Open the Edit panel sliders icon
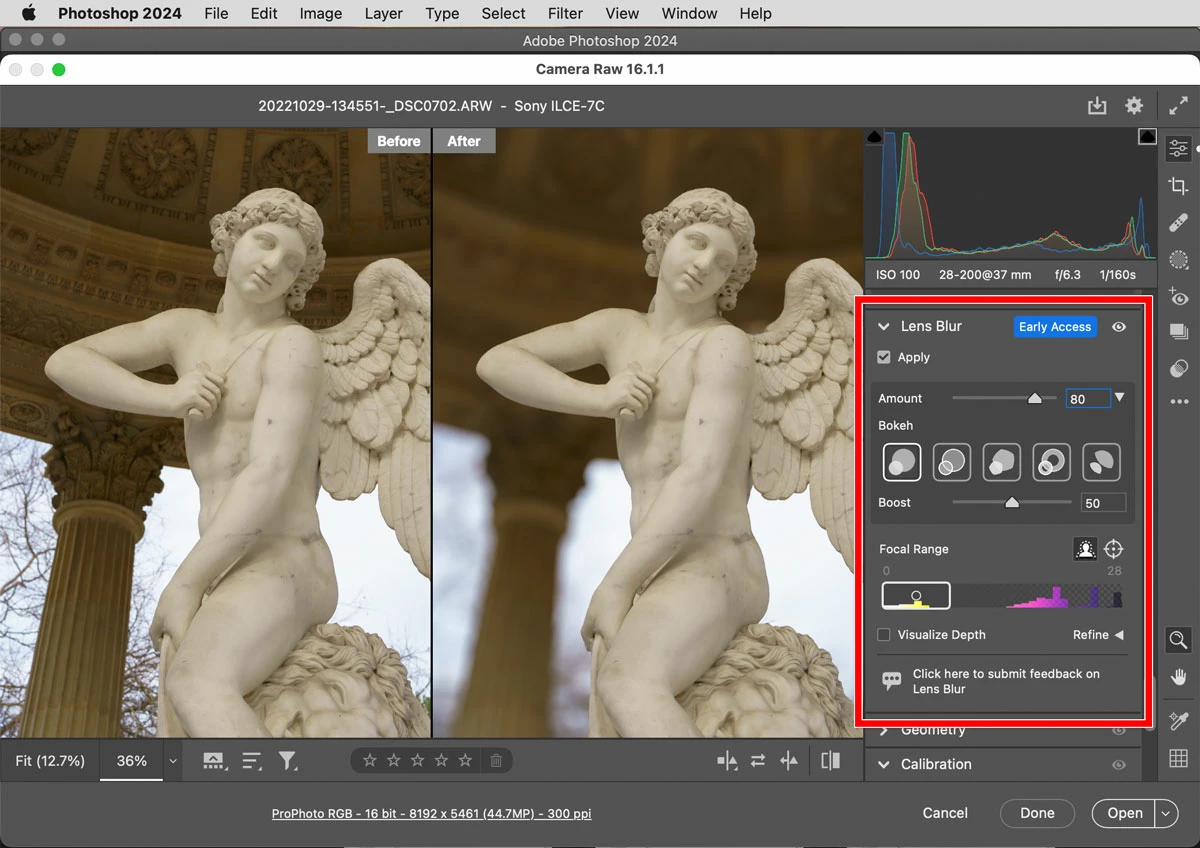This screenshot has height=848, width=1200. [1178, 148]
